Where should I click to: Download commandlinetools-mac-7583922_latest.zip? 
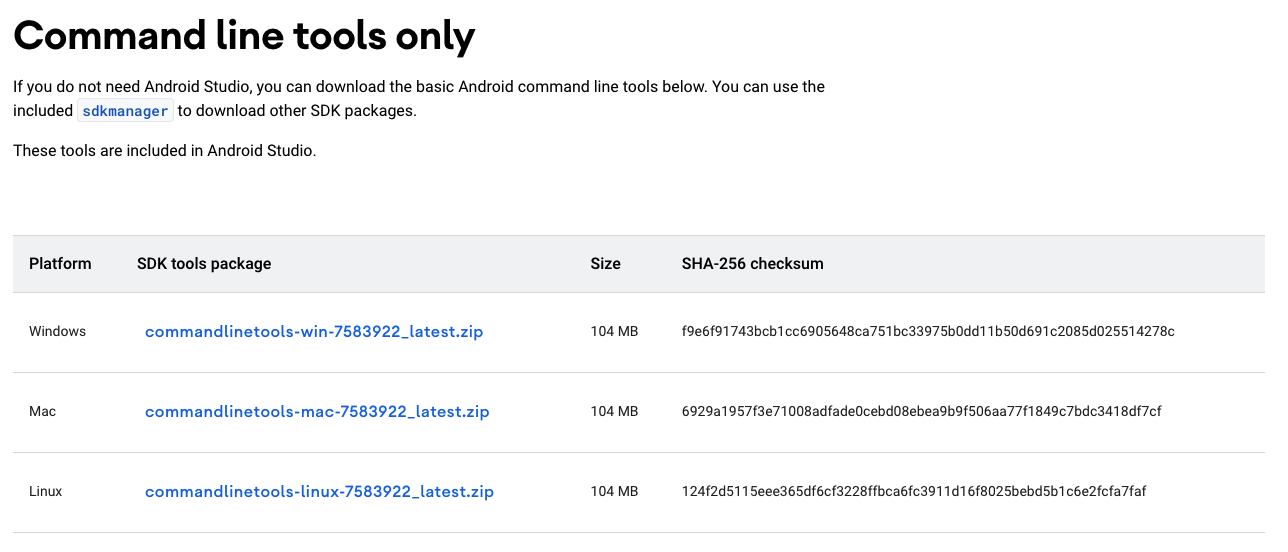point(317,412)
